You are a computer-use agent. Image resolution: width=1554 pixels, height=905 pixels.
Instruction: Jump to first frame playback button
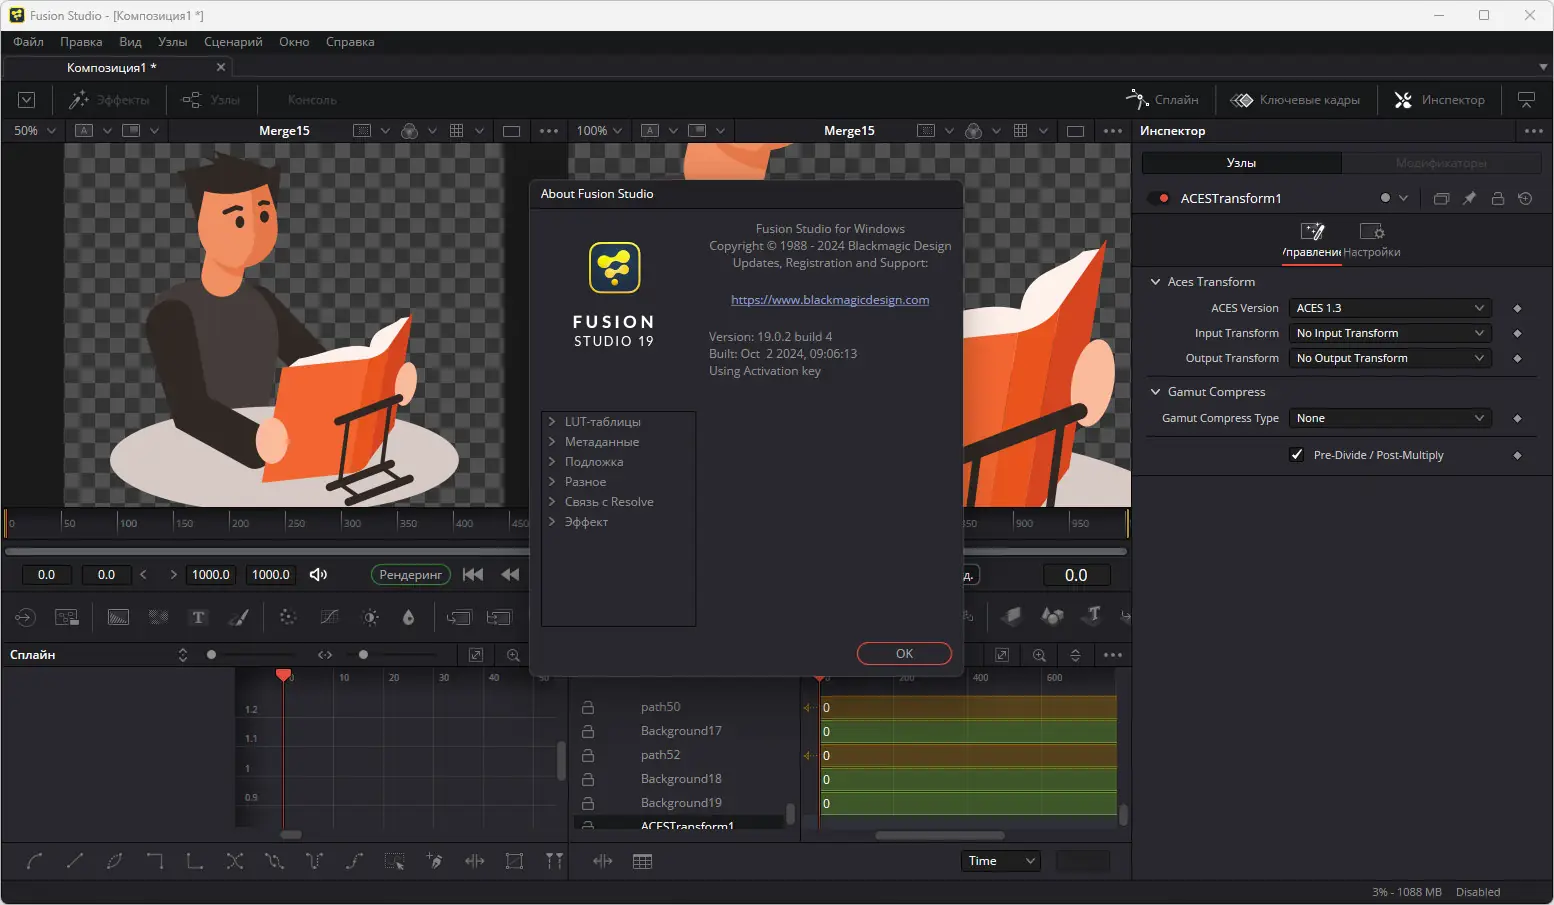[473, 575]
